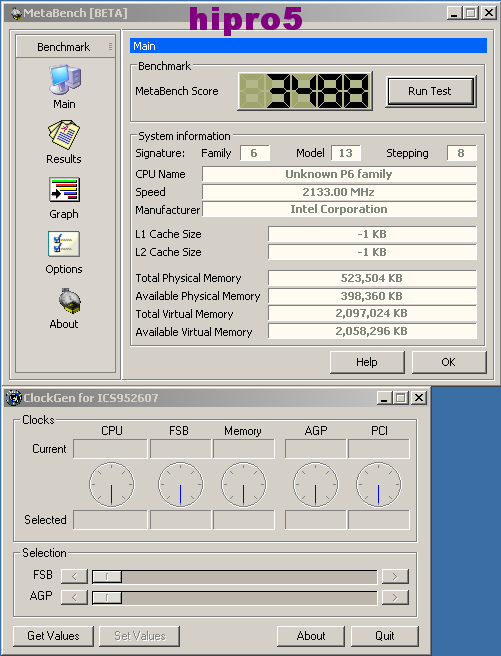The width and height of the screenshot is (501, 656).
Task: Click the Selected PCI clock field
Action: click(379, 520)
